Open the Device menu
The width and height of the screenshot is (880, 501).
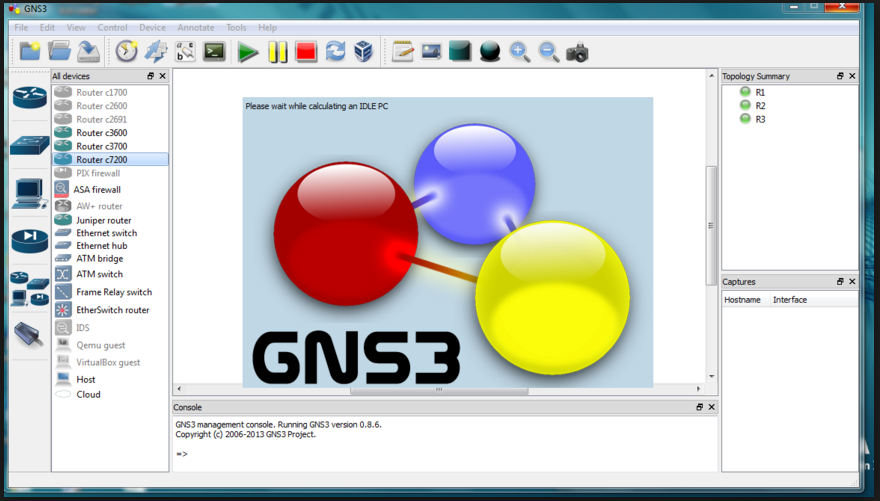coord(152,27)
